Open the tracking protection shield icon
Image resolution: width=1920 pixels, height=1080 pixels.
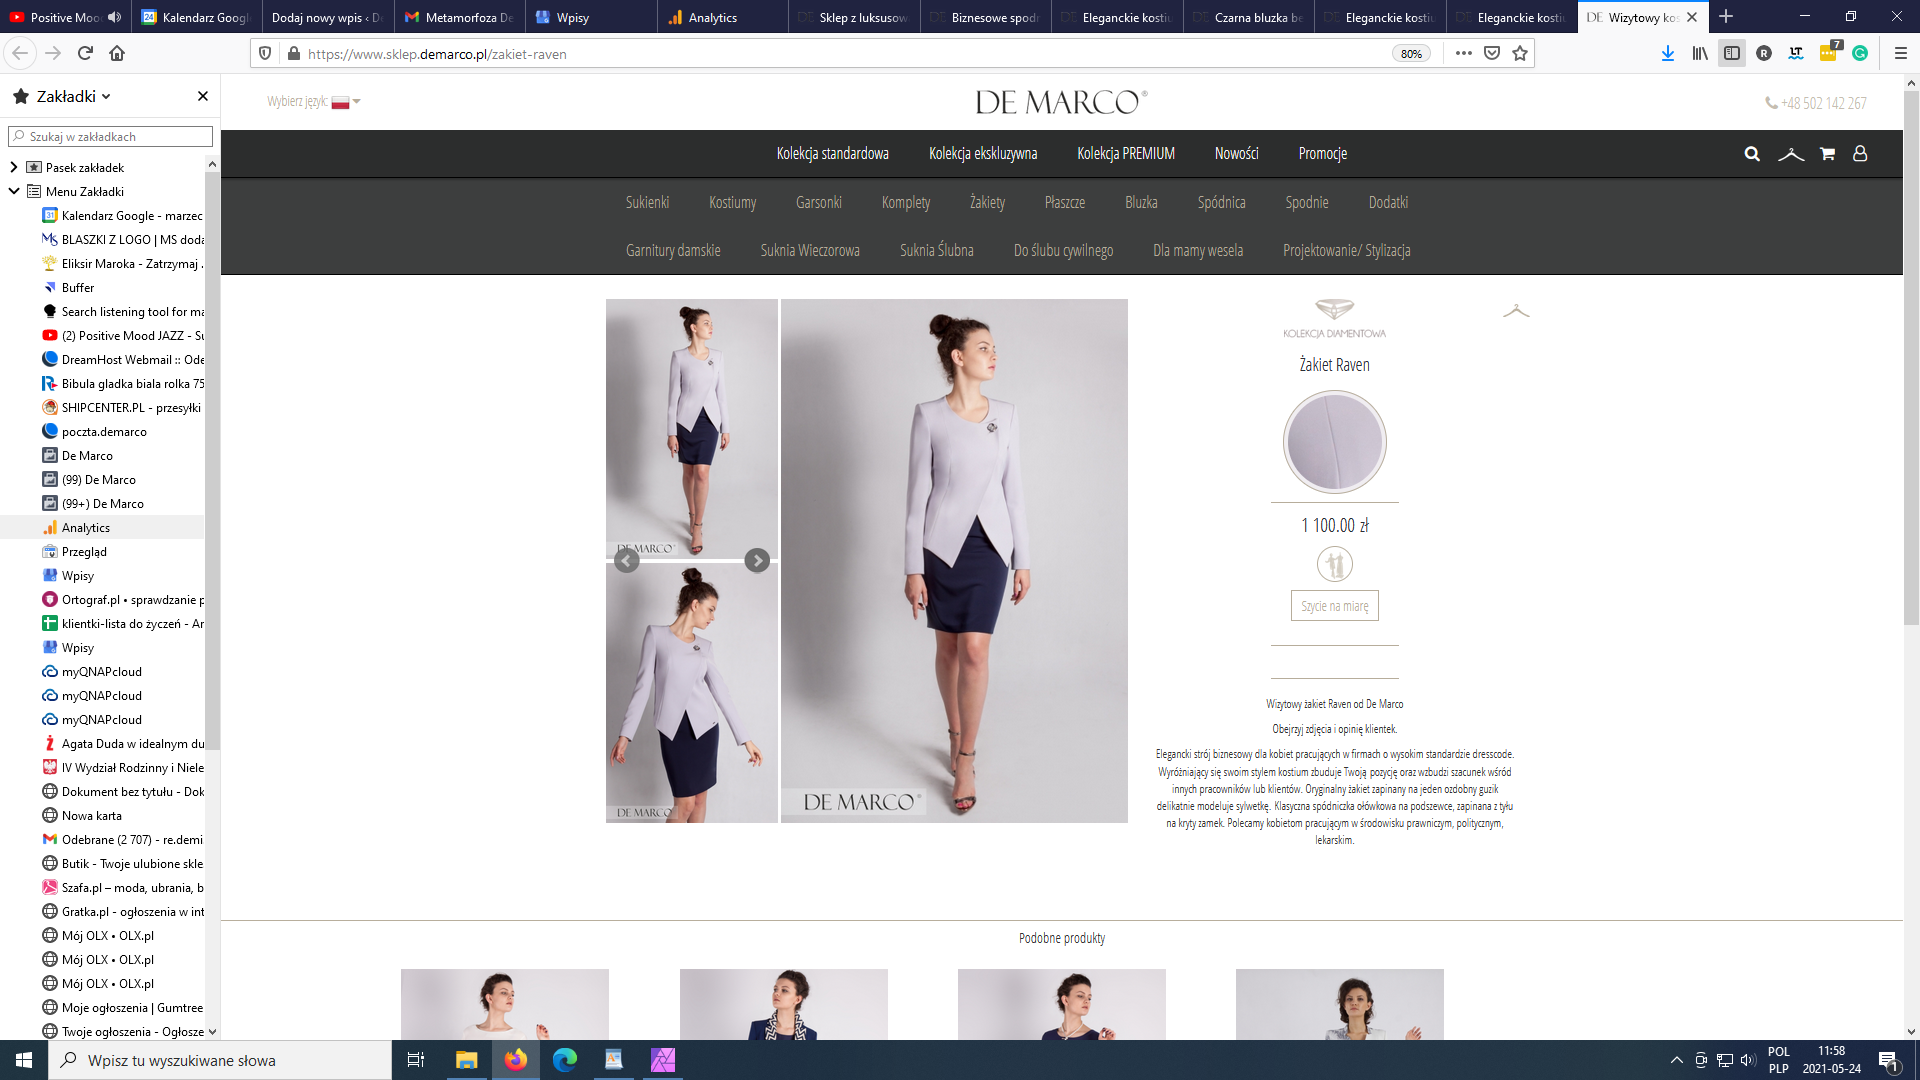(265, 54)
